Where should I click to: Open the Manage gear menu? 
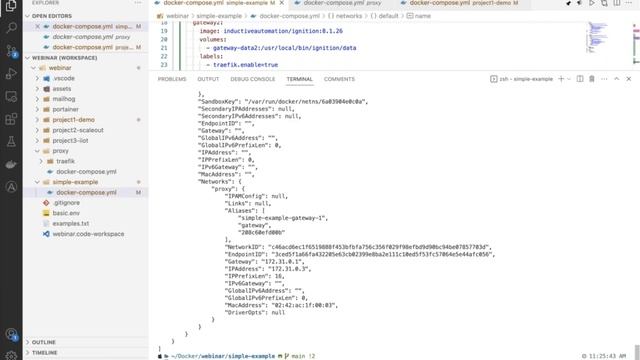coord(11,356)
